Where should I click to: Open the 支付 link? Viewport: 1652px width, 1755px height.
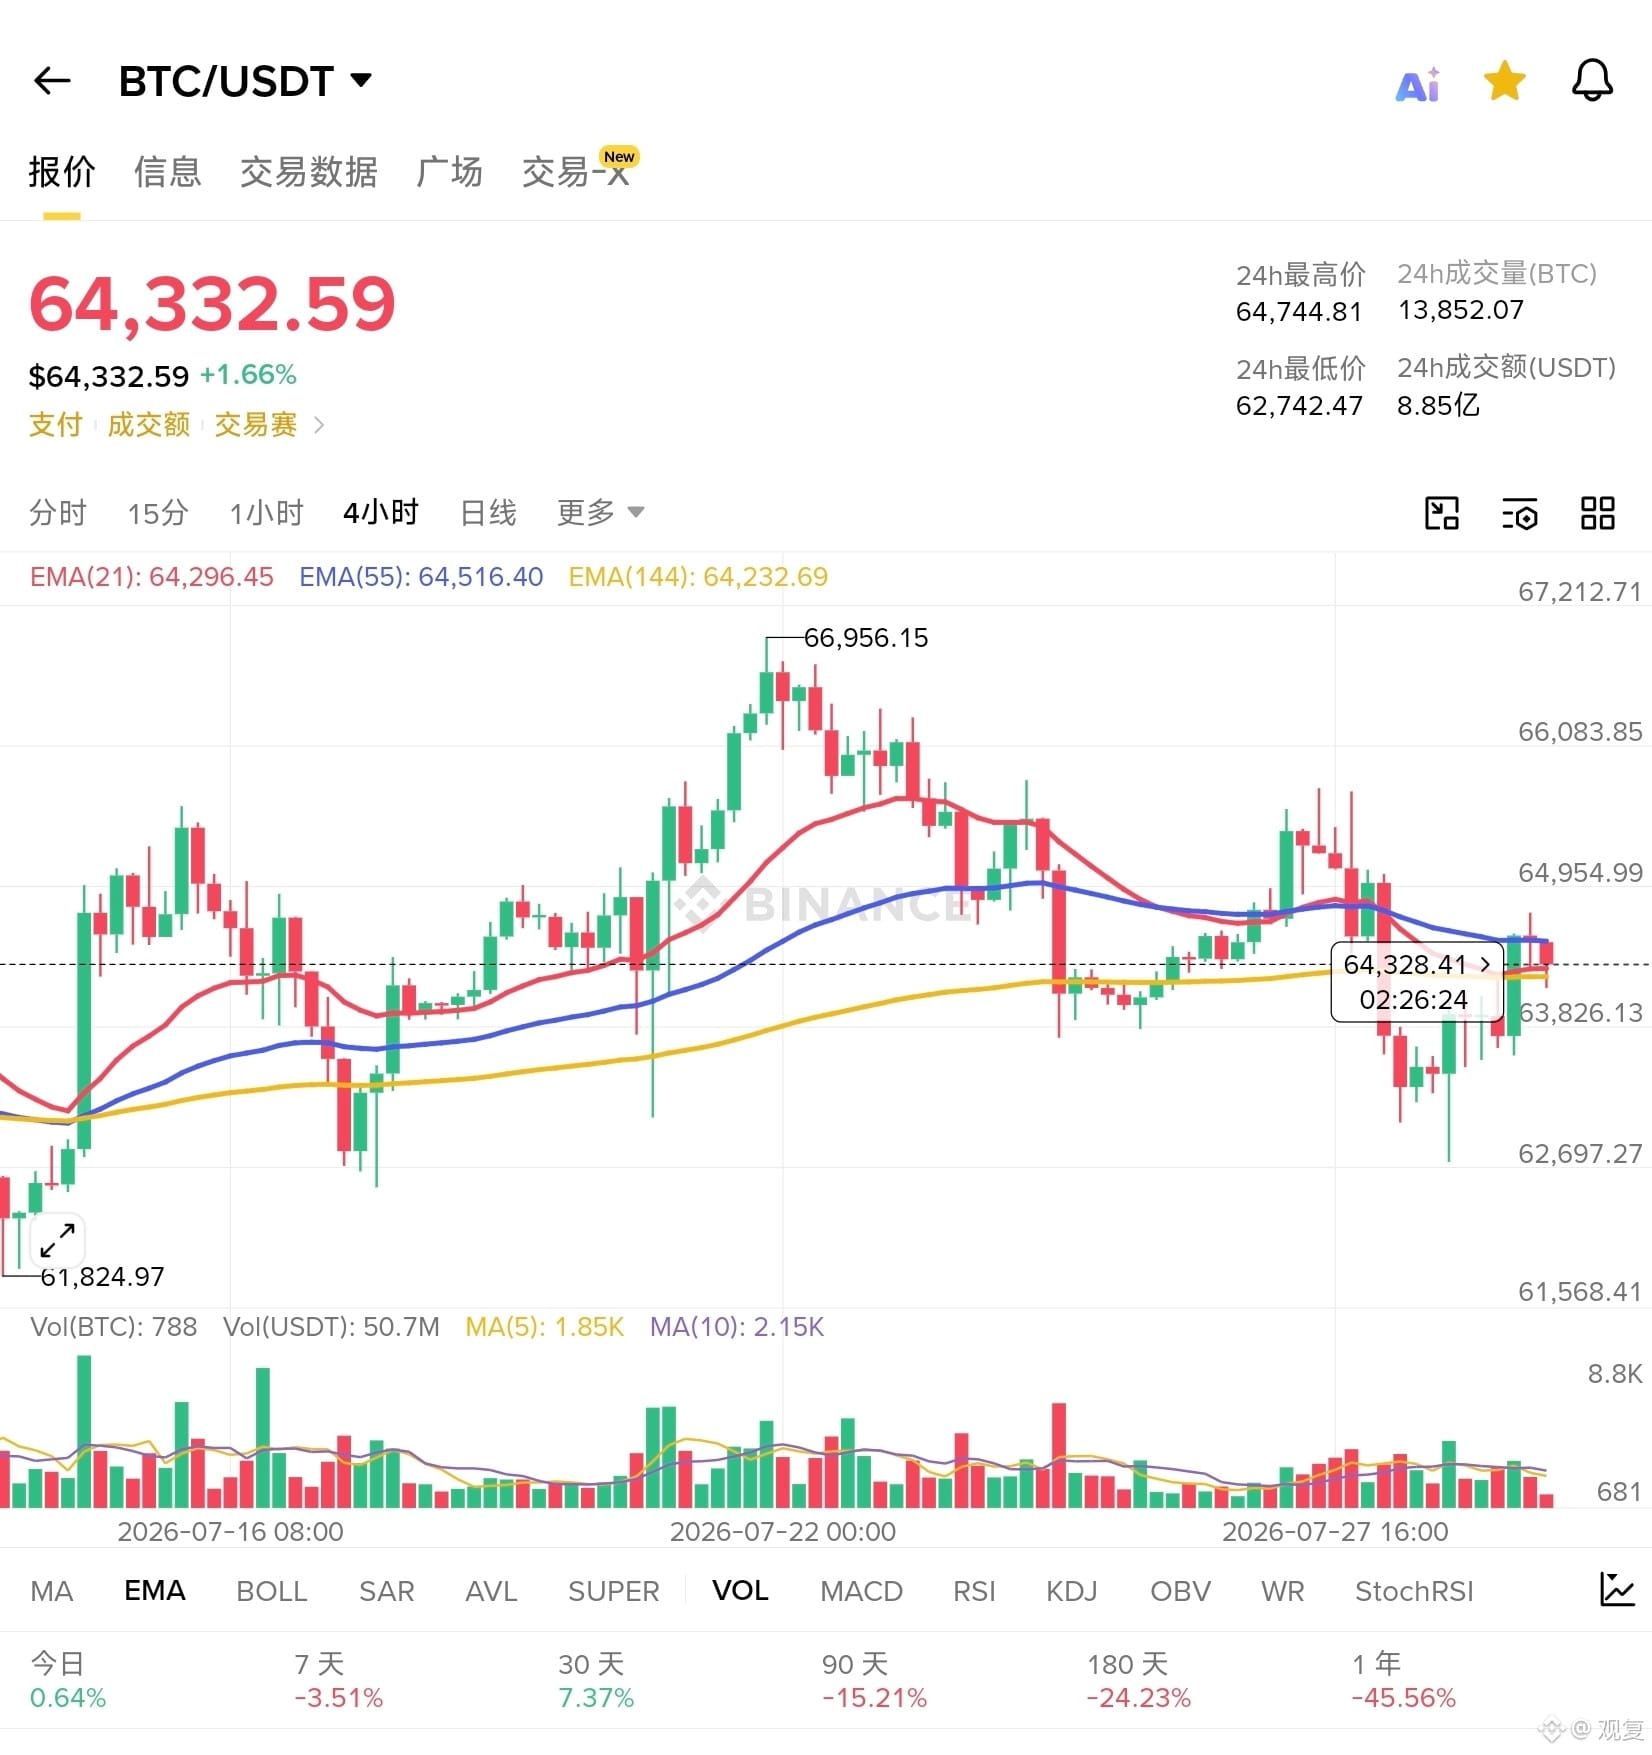tap(55, 425)
